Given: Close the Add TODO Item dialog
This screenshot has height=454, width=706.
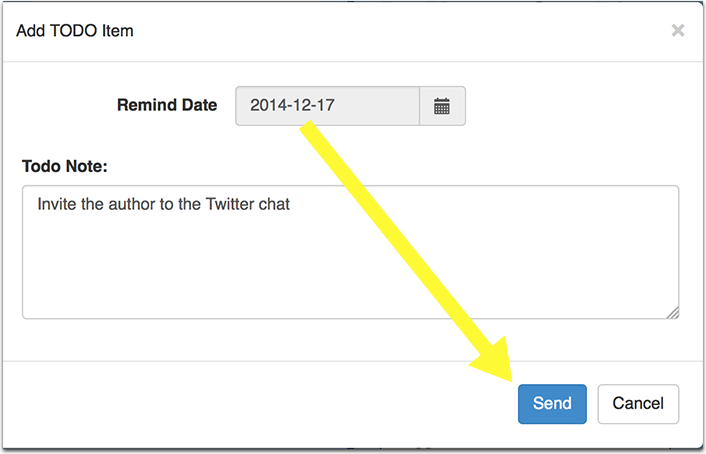Looking at the screenshot, I should click(678, 31).
